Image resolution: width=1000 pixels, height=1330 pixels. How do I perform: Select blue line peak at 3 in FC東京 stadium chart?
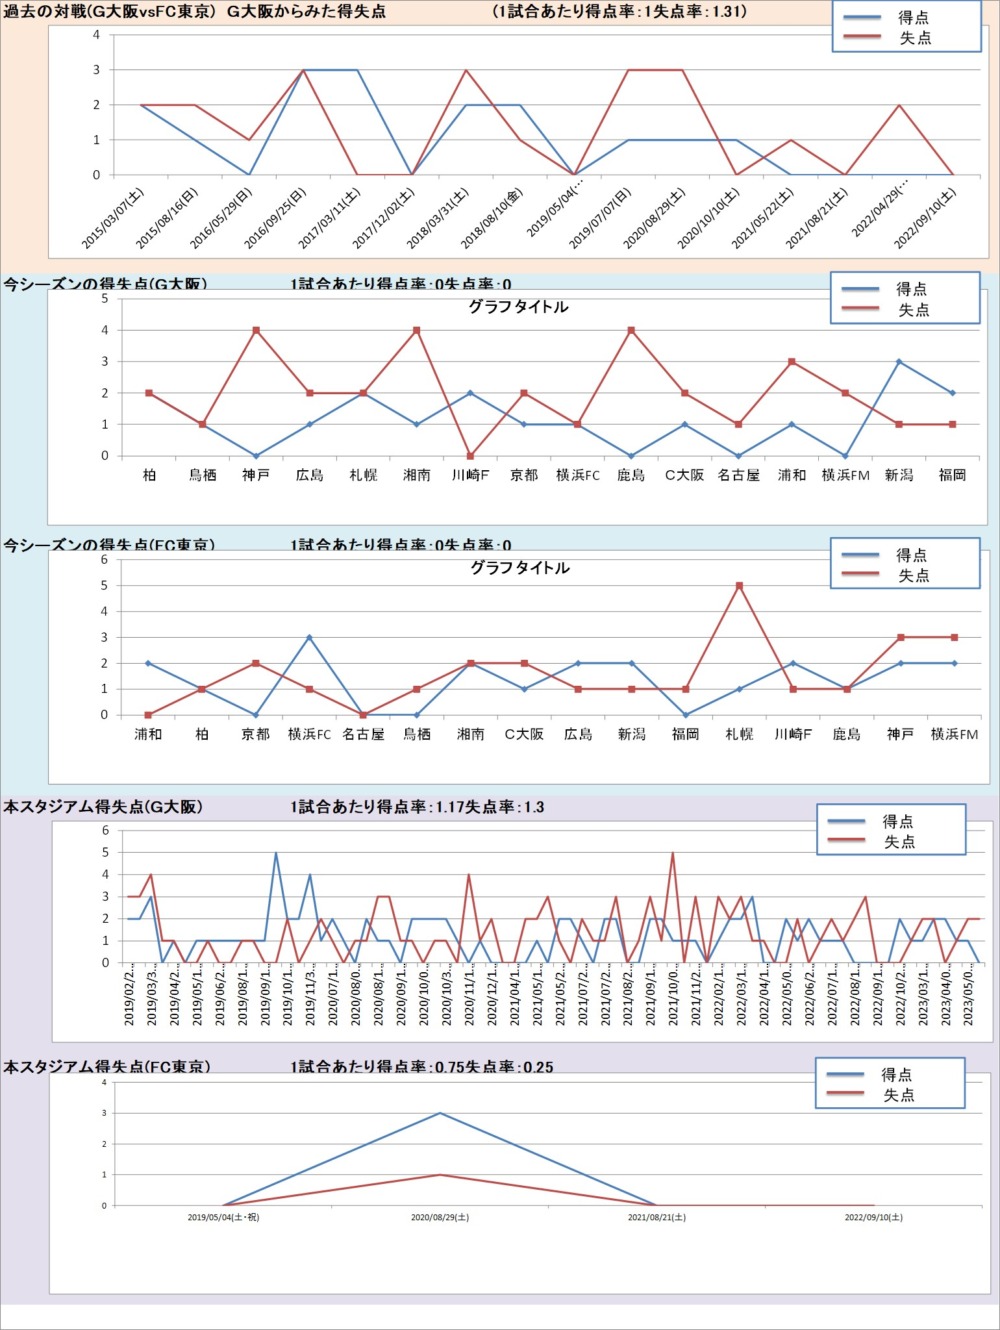coord(440,1113)
